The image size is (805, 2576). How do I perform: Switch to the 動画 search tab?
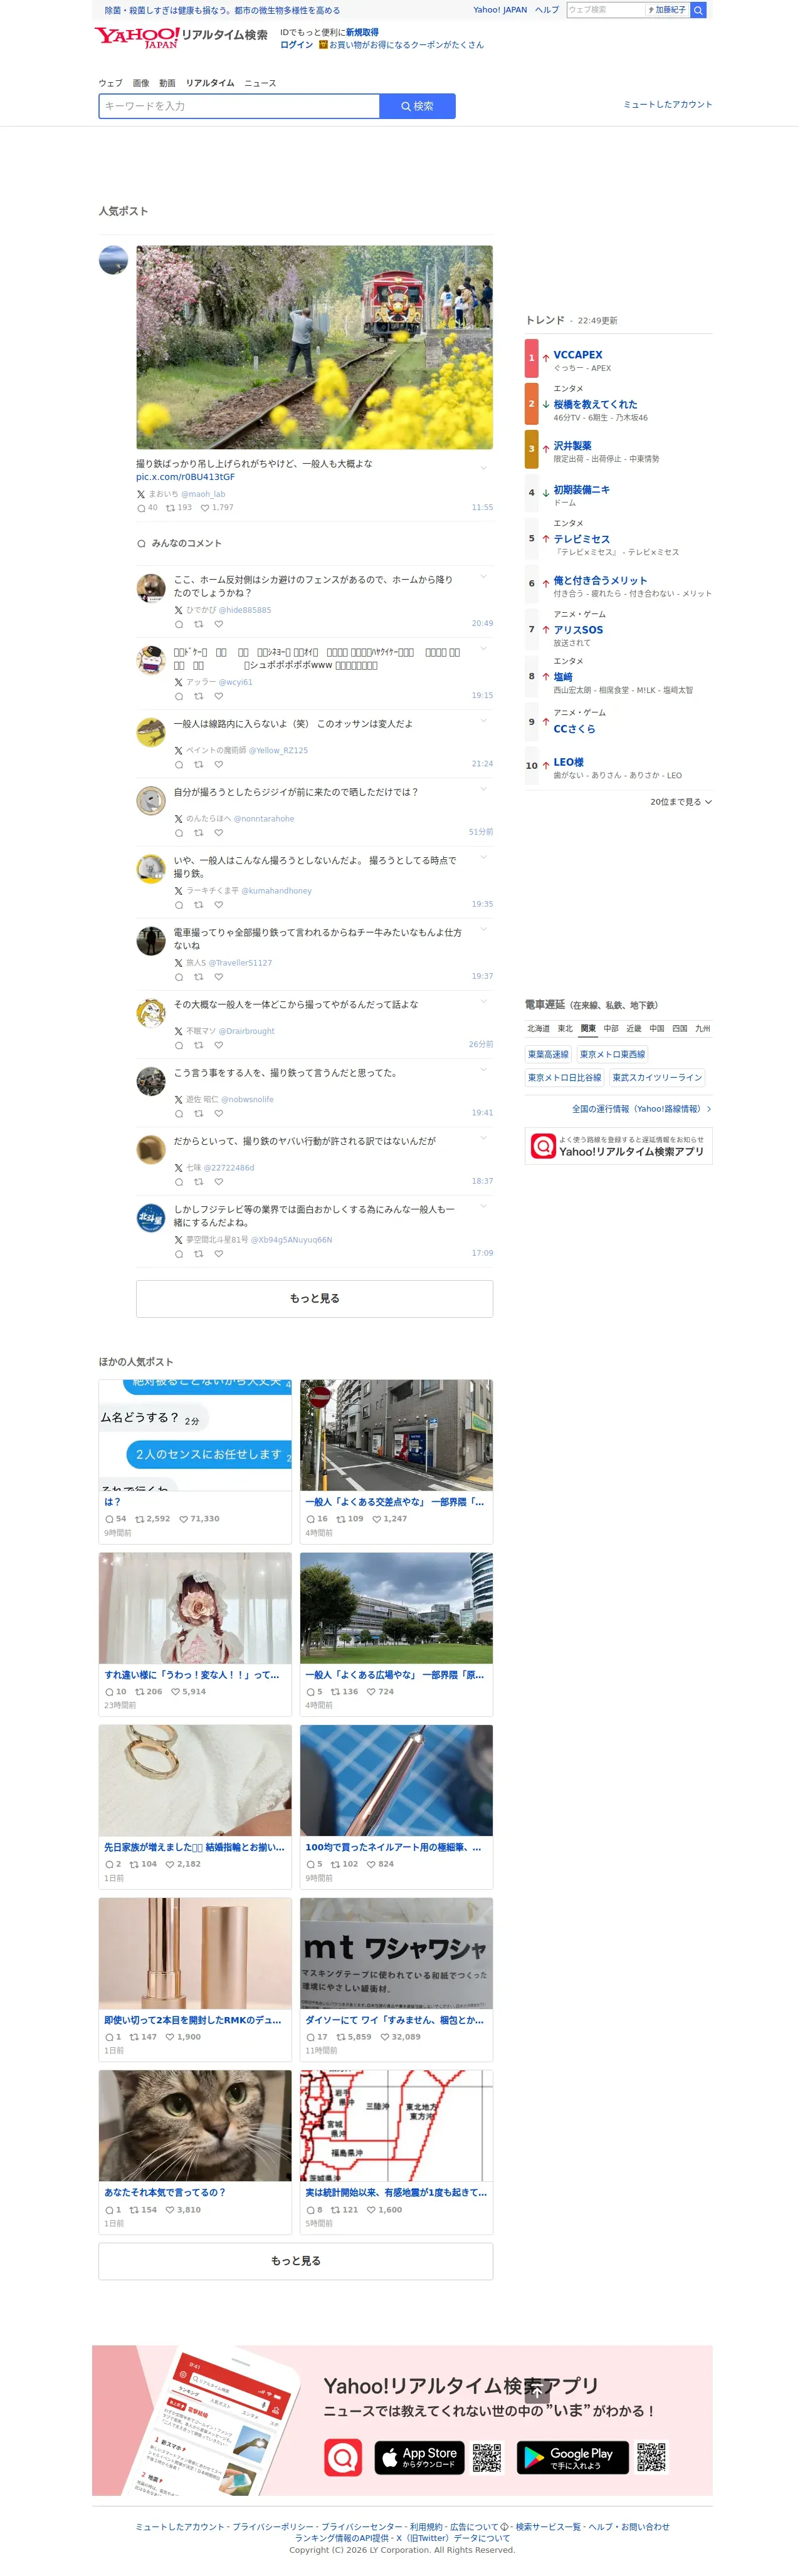[x=167, y=83]
